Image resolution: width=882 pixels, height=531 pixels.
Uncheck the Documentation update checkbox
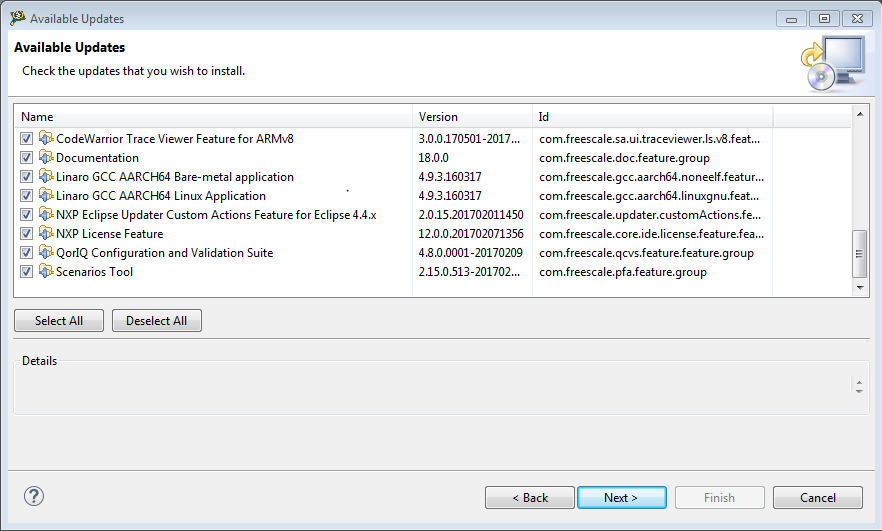pyautogui.click(x=26, y=158)
